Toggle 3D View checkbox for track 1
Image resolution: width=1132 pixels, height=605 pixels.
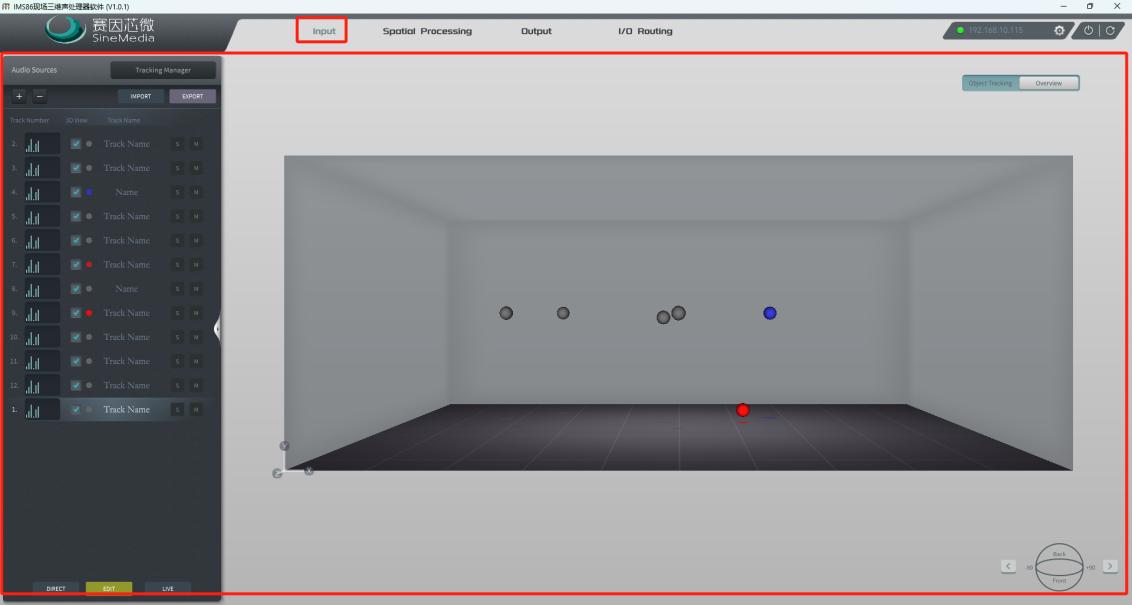(76, 409)
